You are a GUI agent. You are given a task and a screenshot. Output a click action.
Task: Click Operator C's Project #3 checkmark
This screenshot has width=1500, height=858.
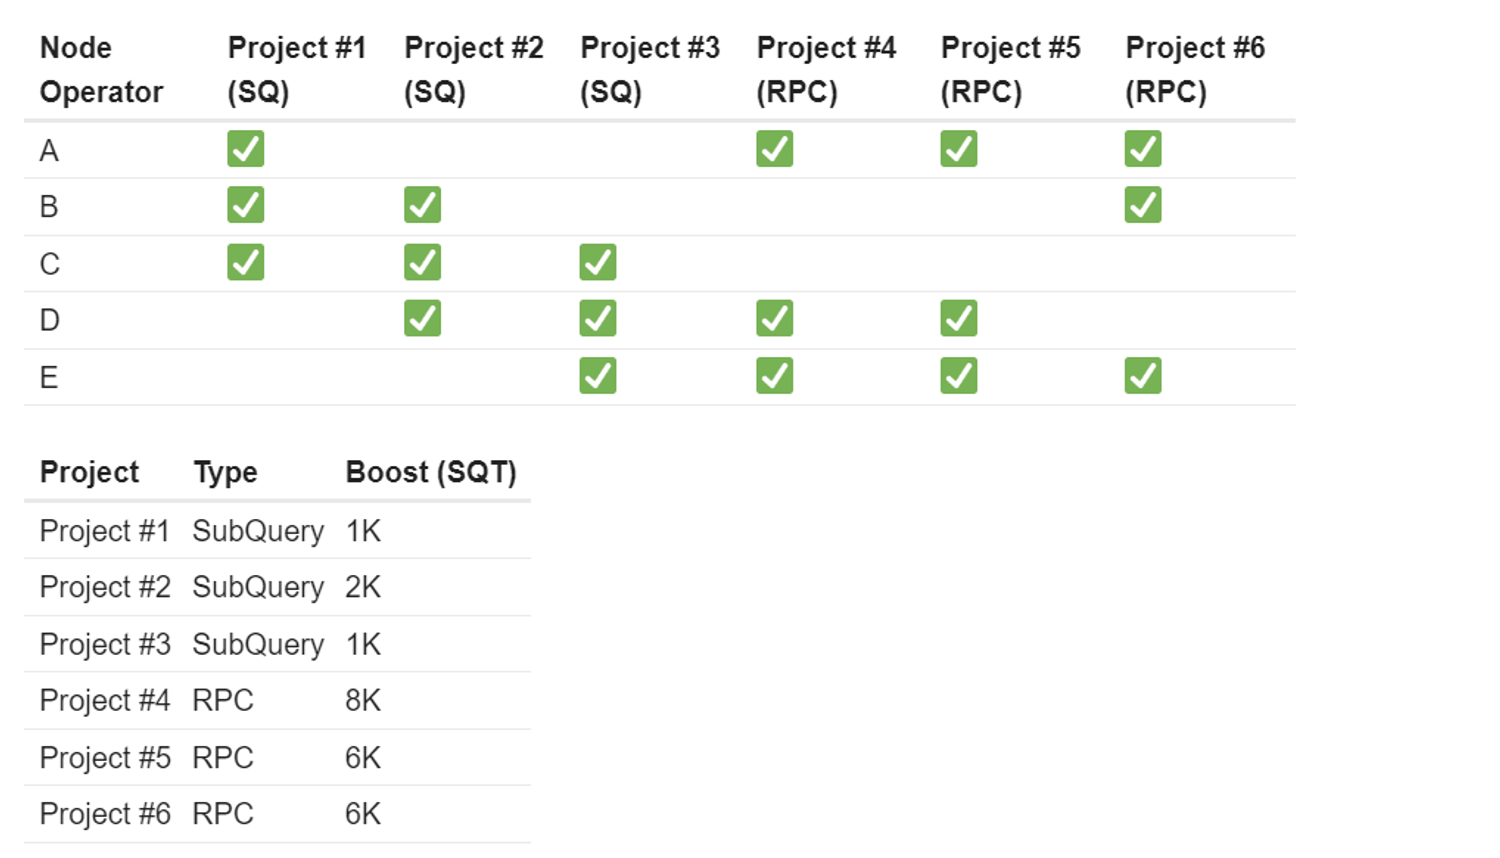tap(598, 262)
